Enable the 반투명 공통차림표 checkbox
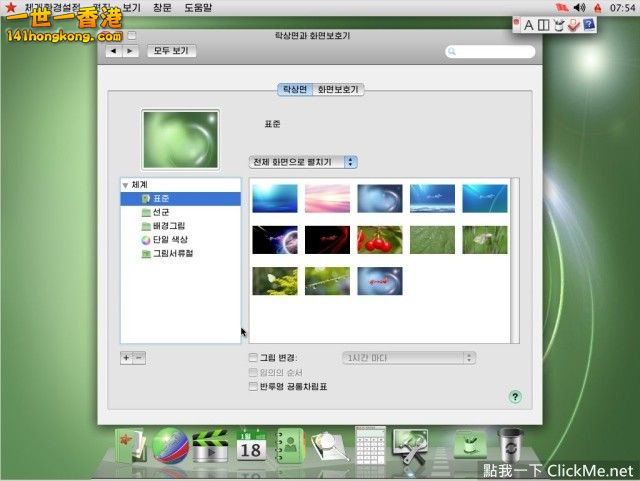 pos(253,387)
